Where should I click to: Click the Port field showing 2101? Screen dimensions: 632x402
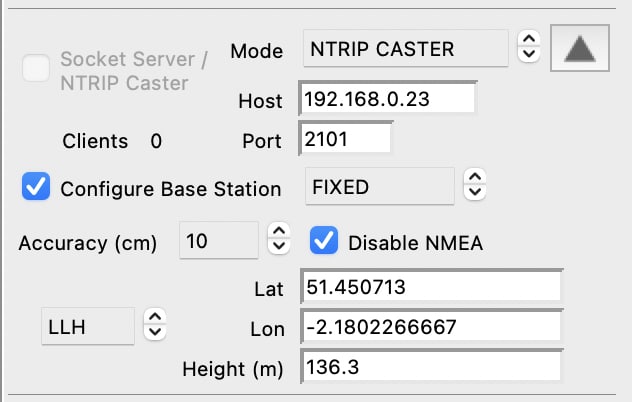click(x=345, y=138)
